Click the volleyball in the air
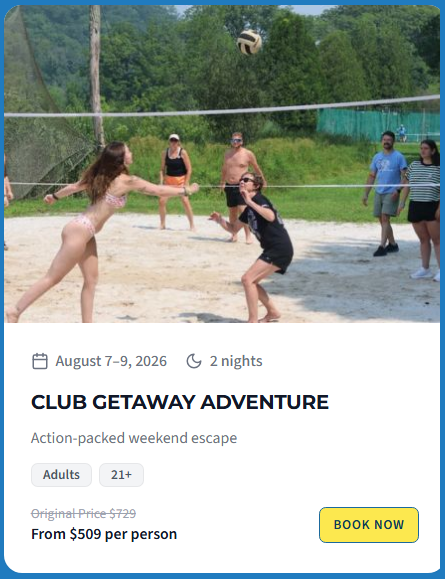The height and width of the screenshot is (579, 445). pos(249,42)
